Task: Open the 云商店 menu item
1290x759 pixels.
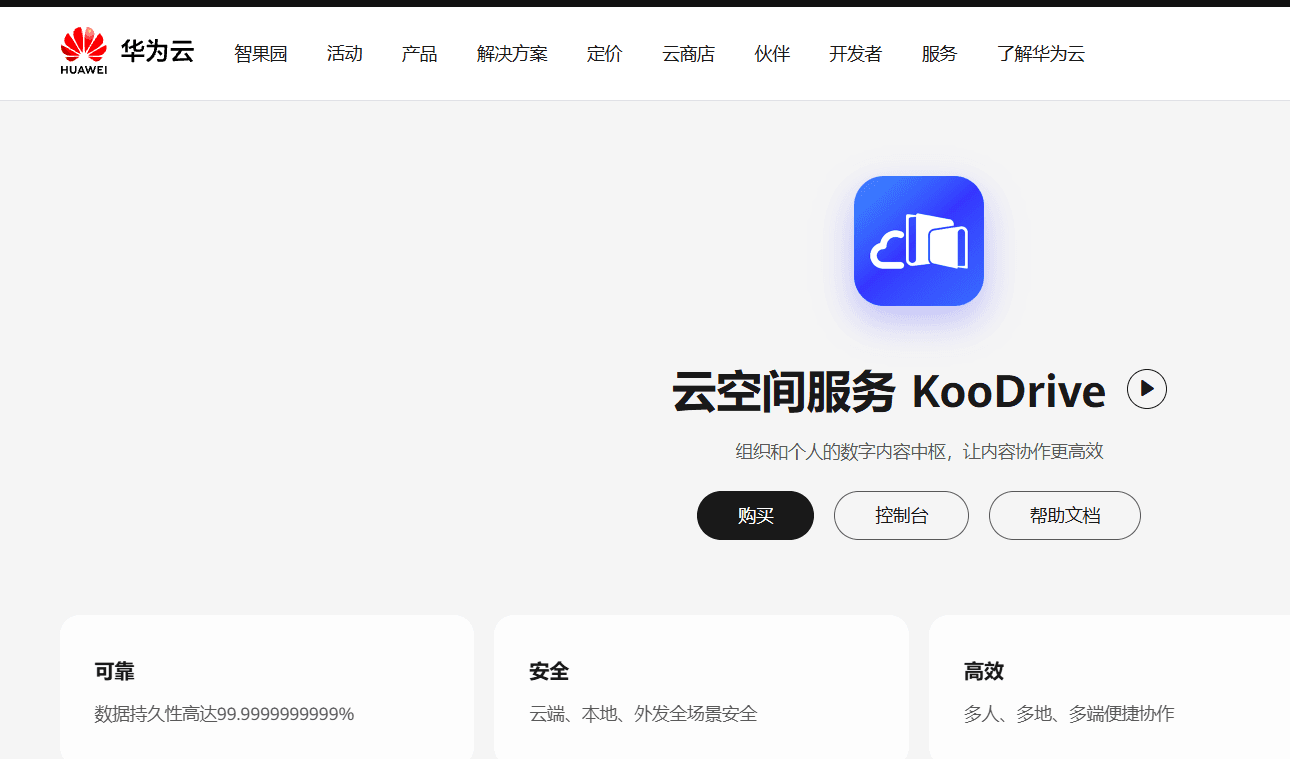Action: pos(689,54)
